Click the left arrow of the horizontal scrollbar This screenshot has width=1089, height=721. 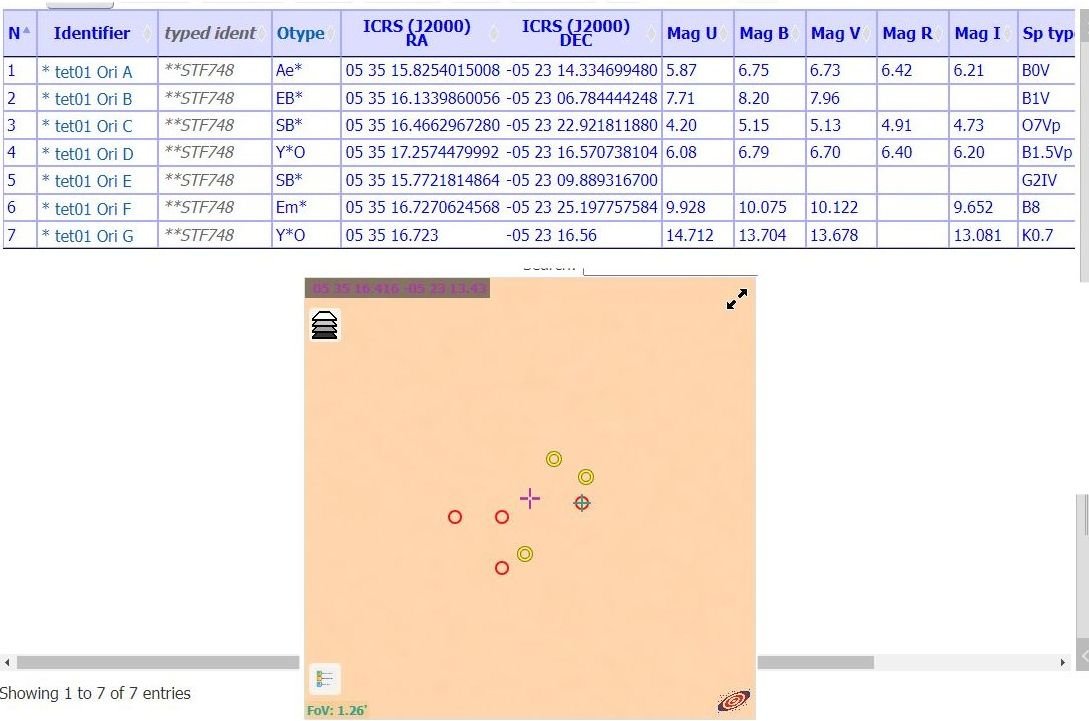pos(7,663)
